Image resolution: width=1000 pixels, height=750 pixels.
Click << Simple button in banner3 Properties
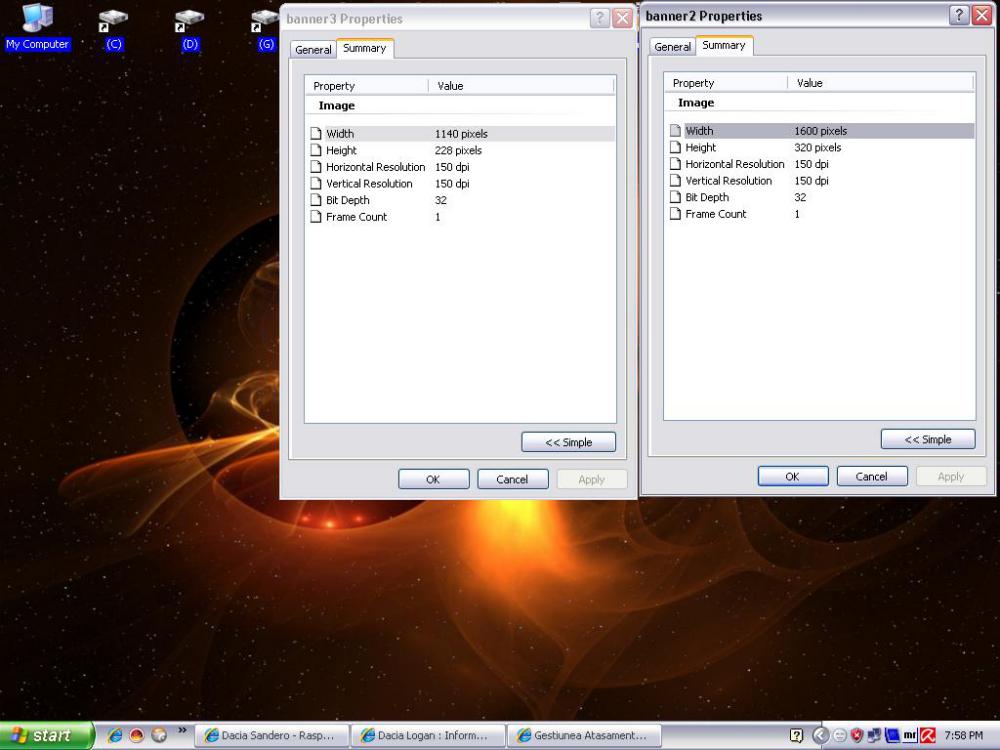click(x=568, y=442)
